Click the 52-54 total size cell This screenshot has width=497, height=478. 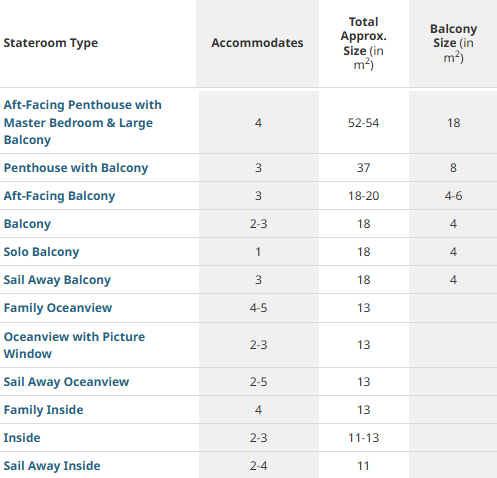[x=364, y=123]
